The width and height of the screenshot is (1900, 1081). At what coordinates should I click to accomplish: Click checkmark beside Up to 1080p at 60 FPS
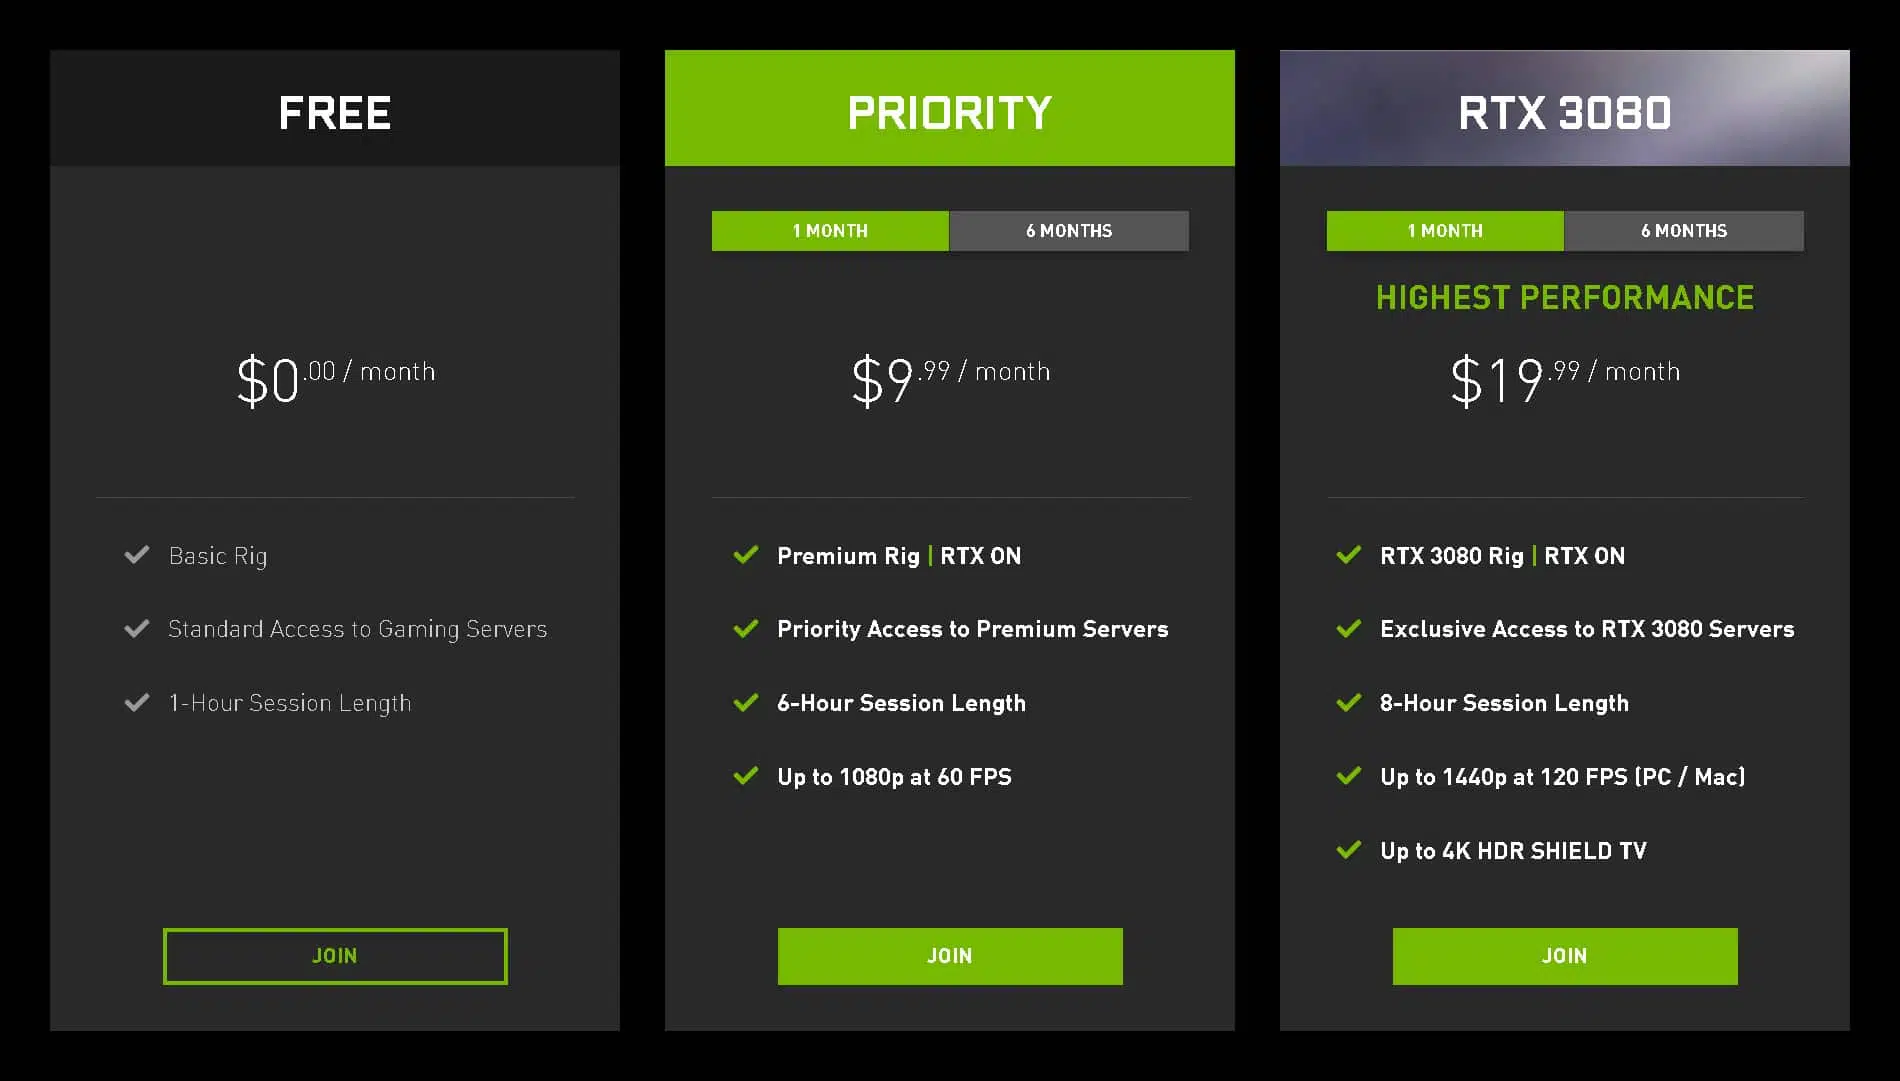coord(746,775)
